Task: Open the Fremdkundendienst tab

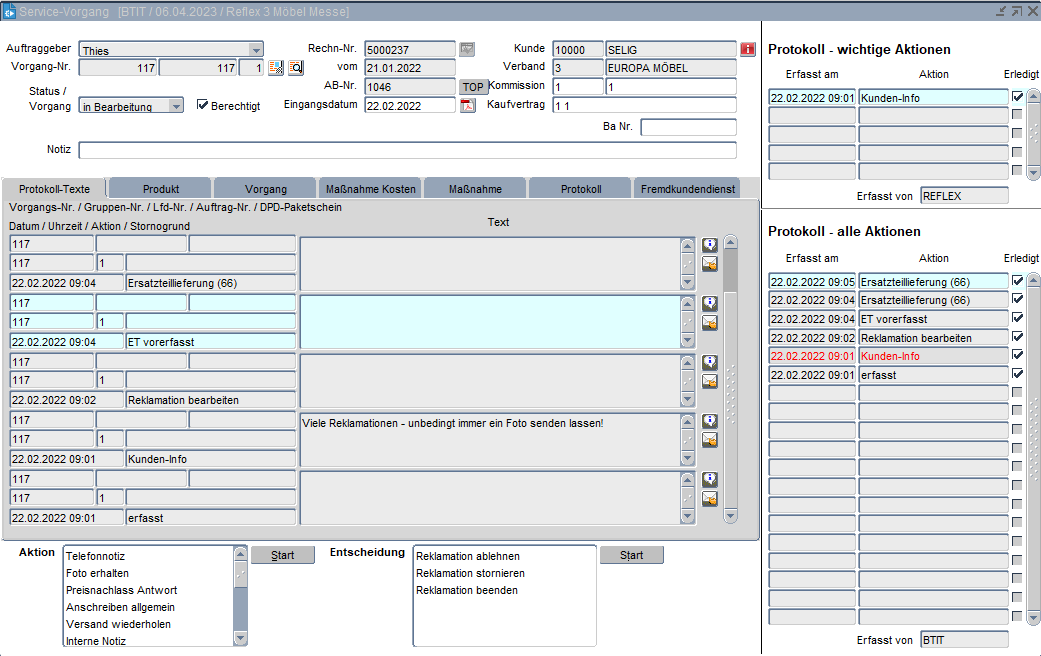Action: coord(688,189)
